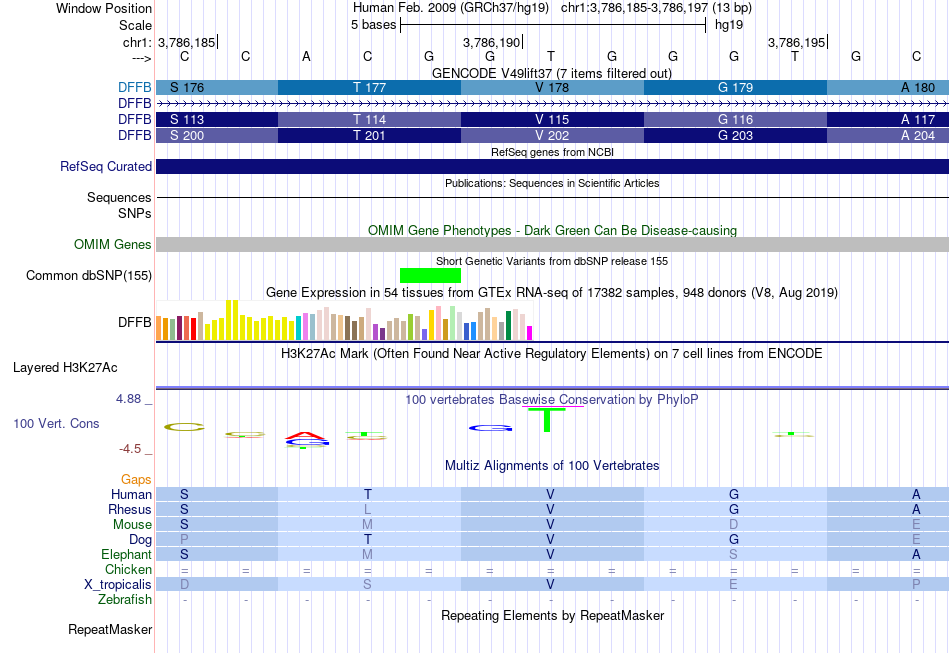Click the 'Common dbSNP(155)' track label
The width and height of the screenshot is (950, 653).
click(x=88, y=276)
